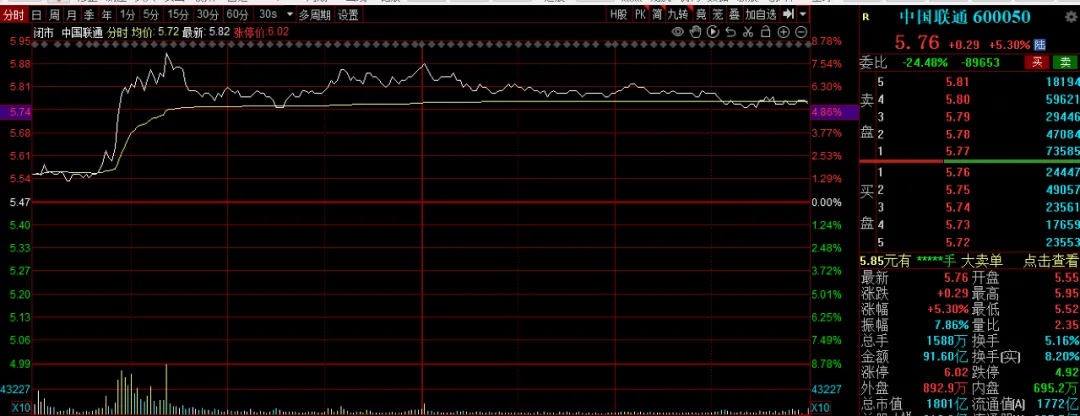Toggle the eye visibility icon above chart

pos(678,32)
